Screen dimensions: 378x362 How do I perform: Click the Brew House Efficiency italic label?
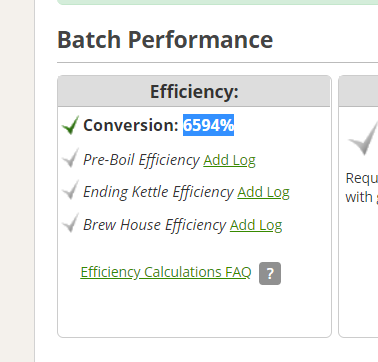click(155, 225)
